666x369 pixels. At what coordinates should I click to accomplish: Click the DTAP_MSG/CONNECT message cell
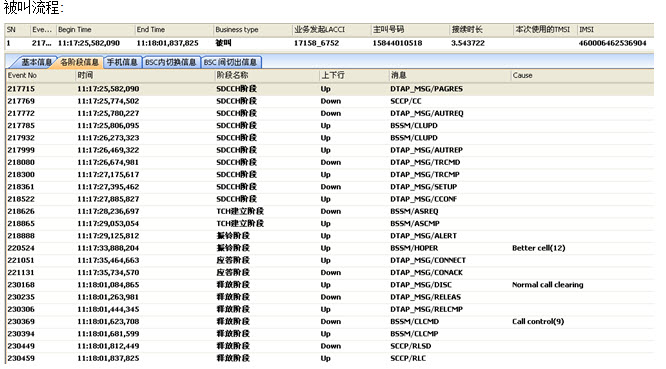pos(428,260)
